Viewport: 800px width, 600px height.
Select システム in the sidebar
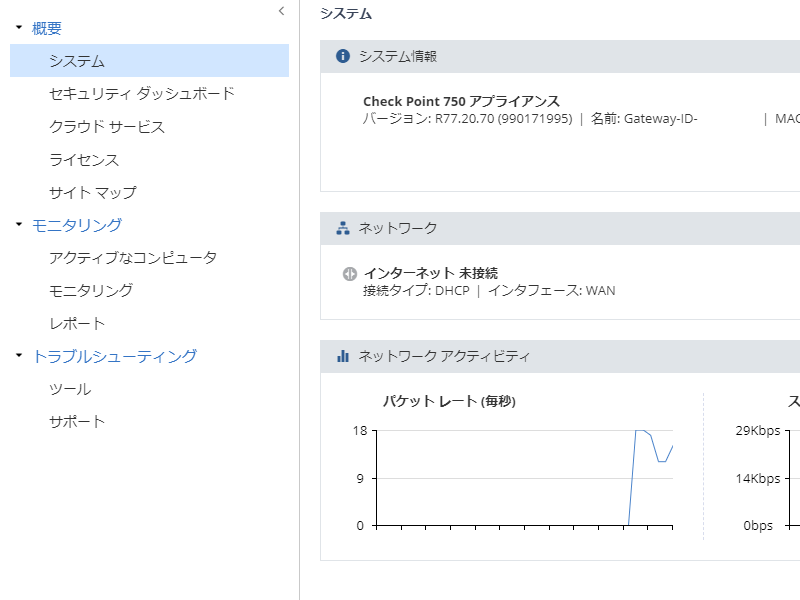point(77,61)
